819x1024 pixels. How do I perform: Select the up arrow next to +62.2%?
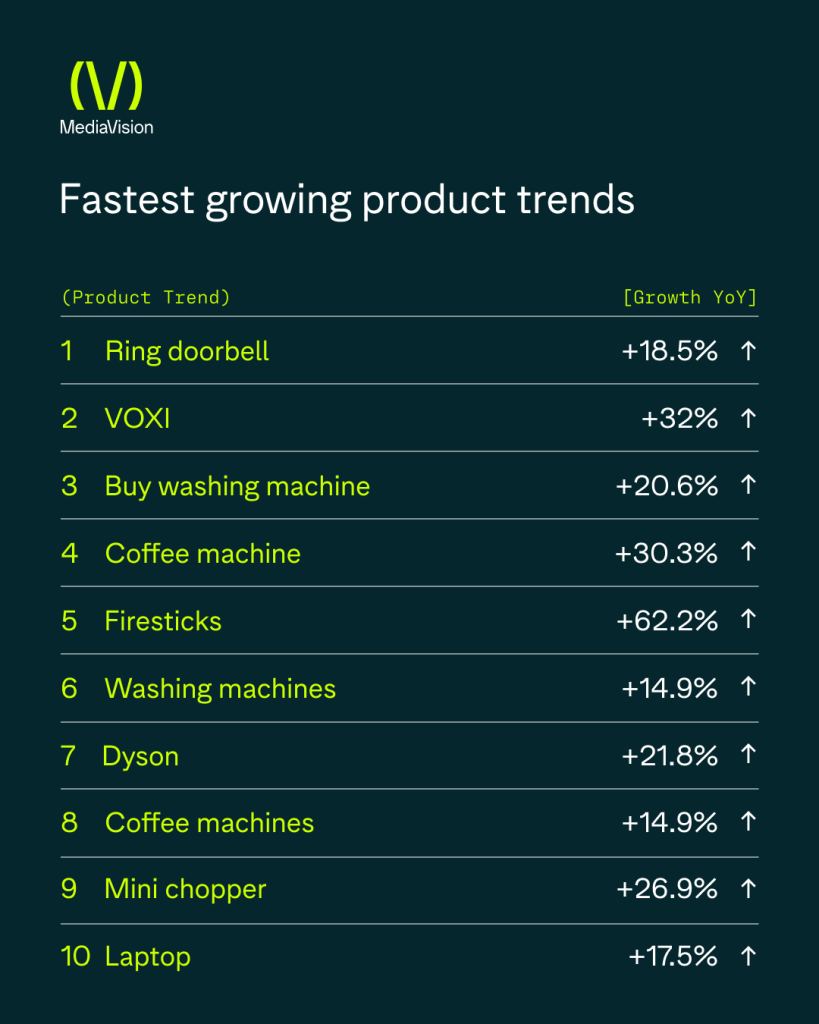coord(747,620)
